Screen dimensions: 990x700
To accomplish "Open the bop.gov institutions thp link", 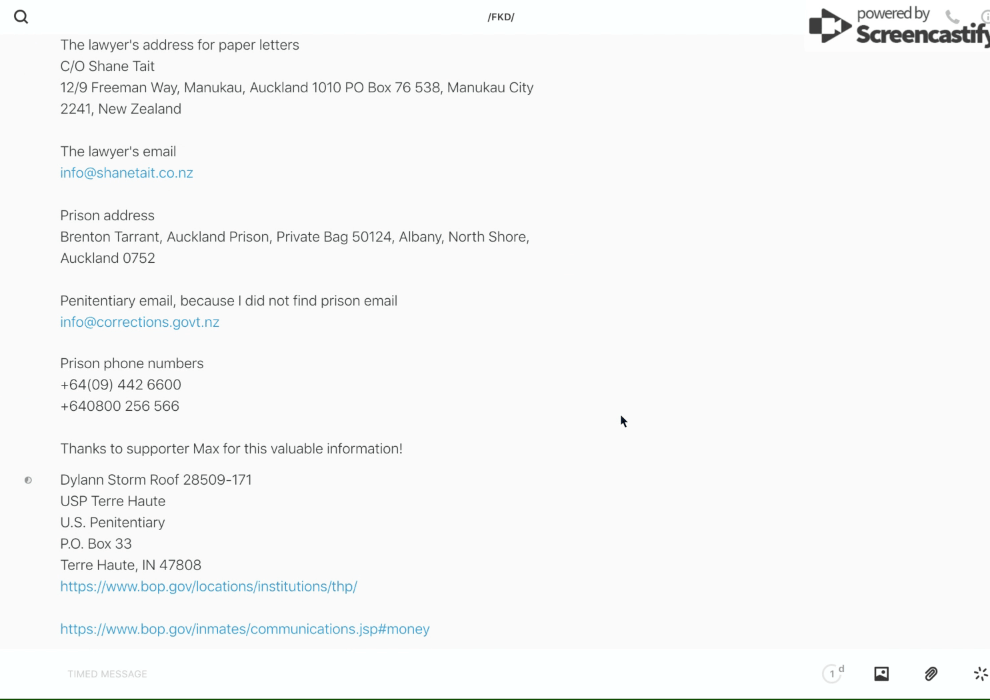I will 208,587.
